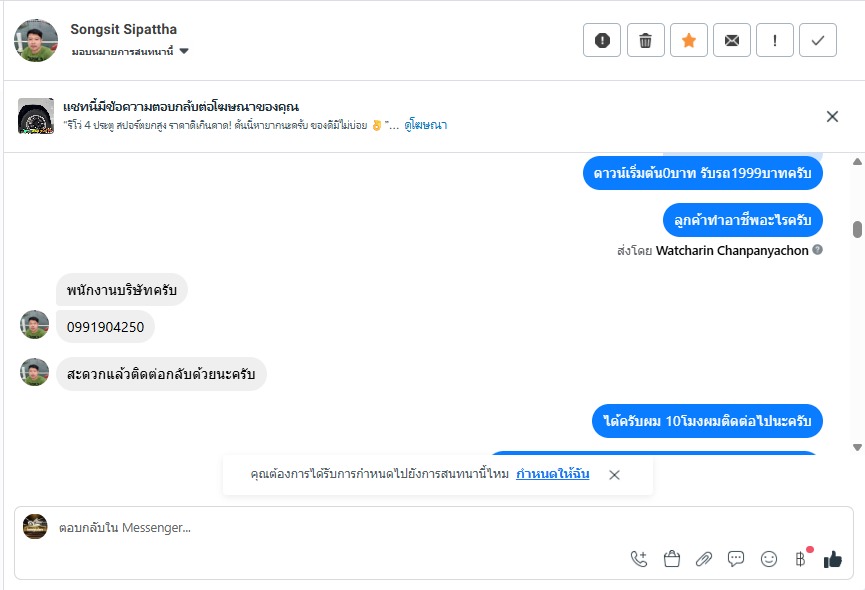
Task: Start a phone call request
Action: 639,559
